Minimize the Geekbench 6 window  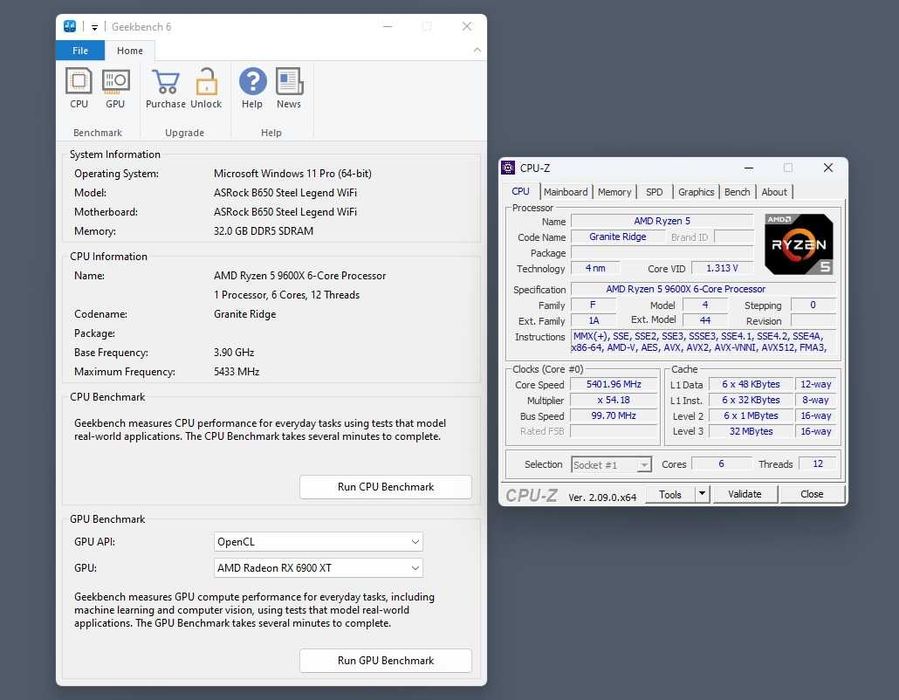click(388, 26)
